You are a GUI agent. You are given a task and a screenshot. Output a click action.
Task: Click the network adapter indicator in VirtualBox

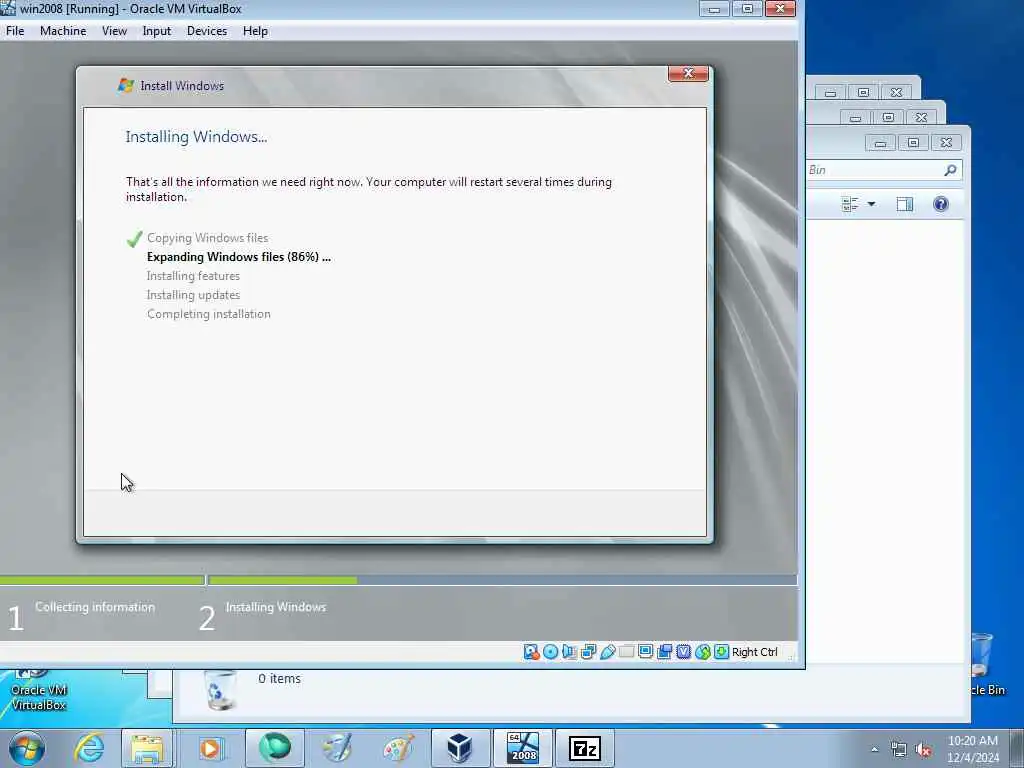pos(588,652)
